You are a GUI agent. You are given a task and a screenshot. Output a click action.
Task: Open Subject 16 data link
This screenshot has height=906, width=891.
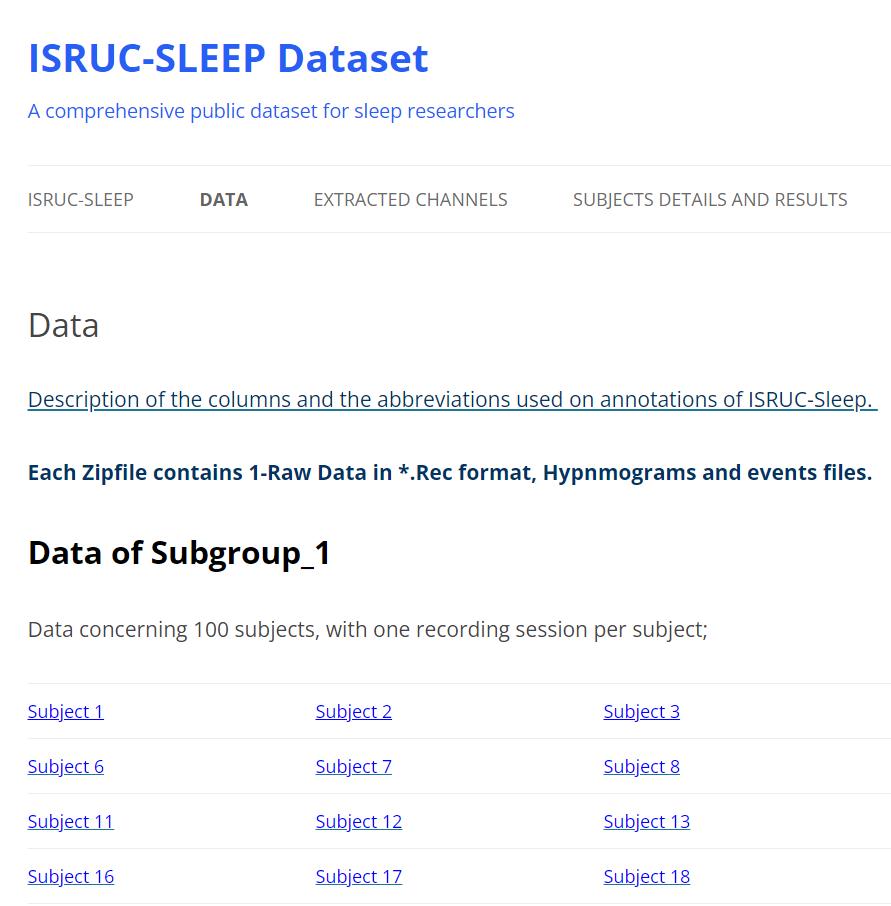tap(70, 876)
